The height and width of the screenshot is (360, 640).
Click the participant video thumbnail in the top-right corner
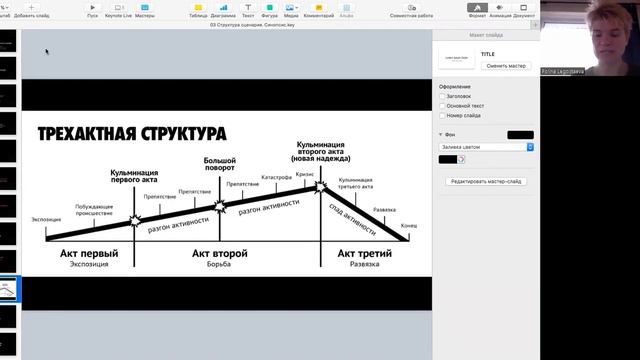(590, 38)
